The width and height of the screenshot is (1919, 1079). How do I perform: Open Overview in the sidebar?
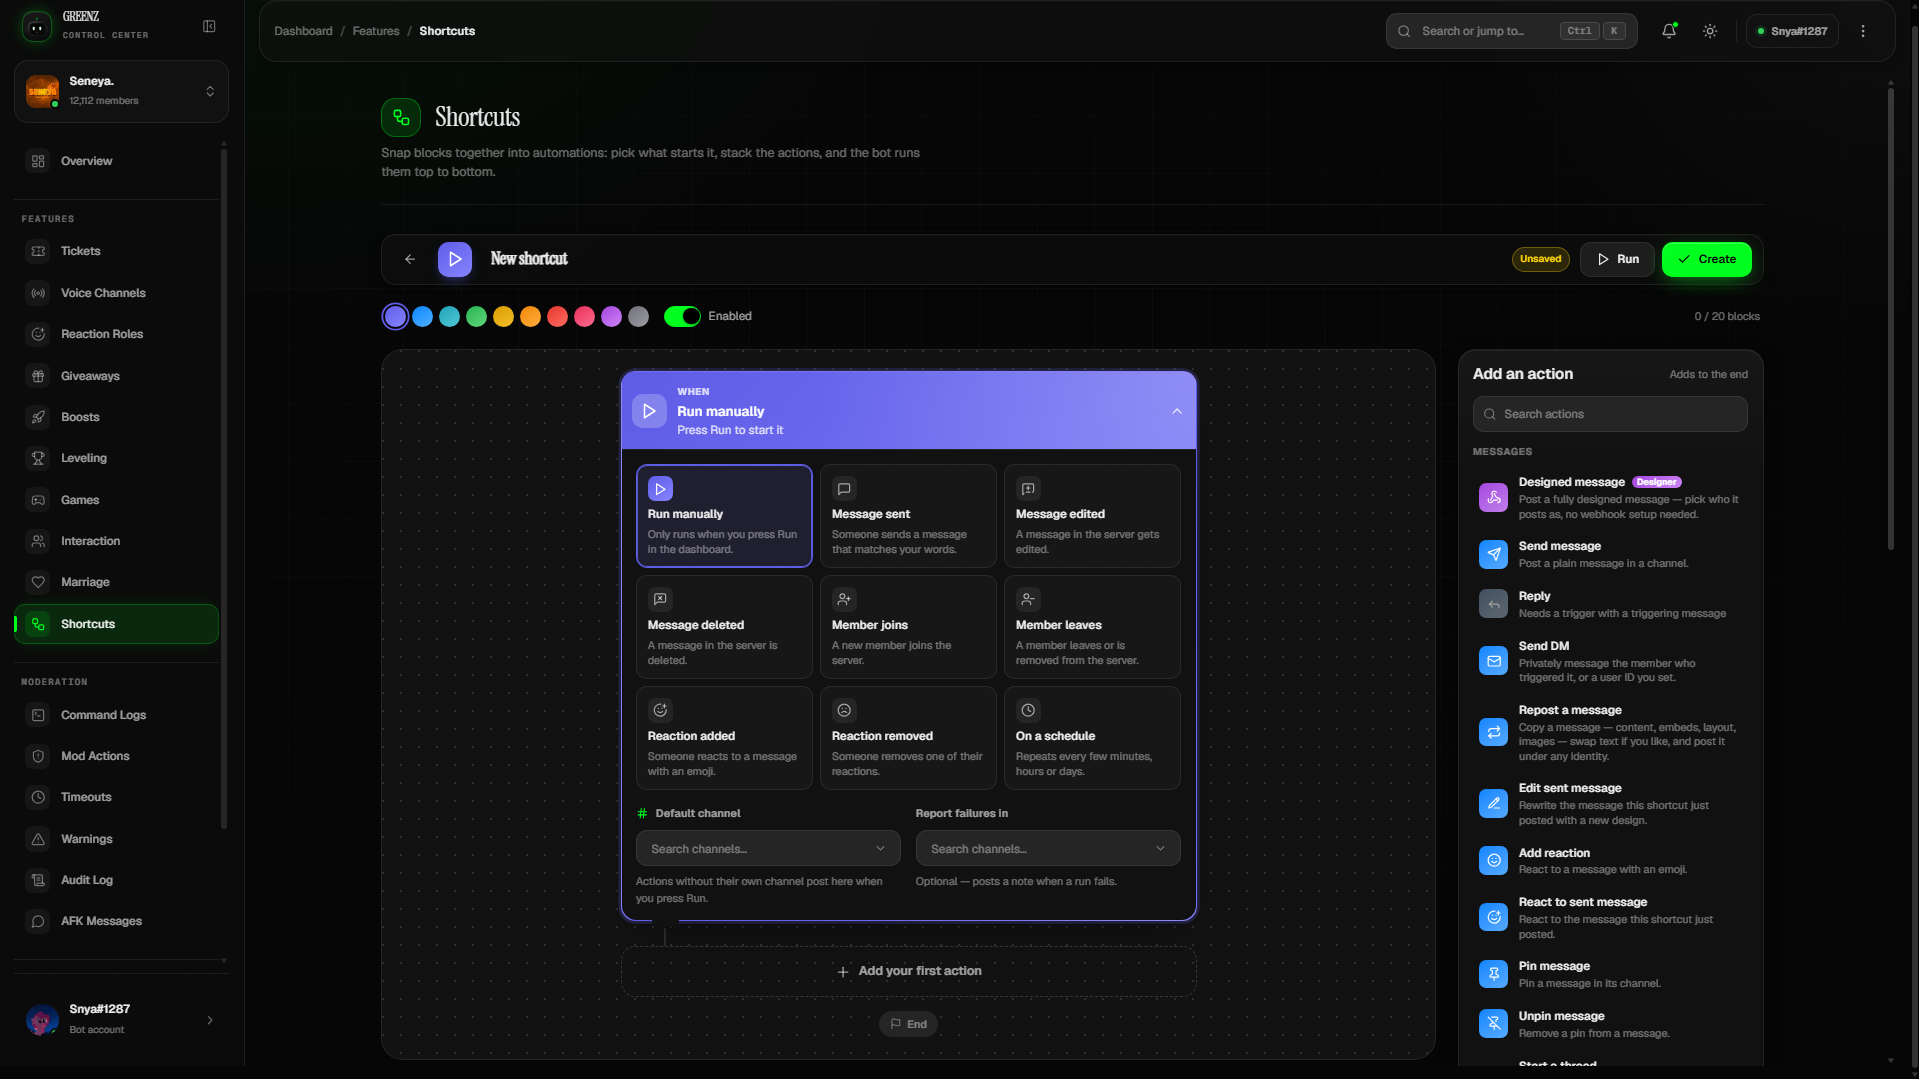click(116, 161)
